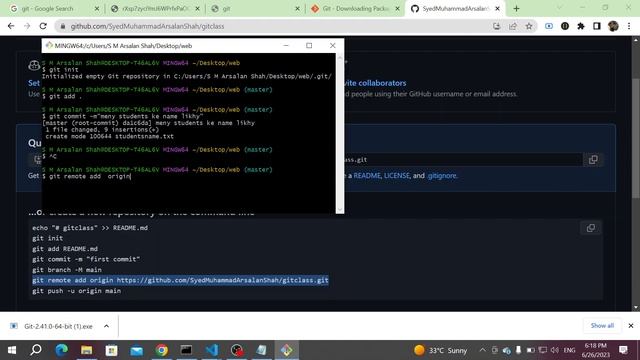Open File Explorer from taskbar
The width and height of the screenshot is (640, 360).
[x=87, y=350]
